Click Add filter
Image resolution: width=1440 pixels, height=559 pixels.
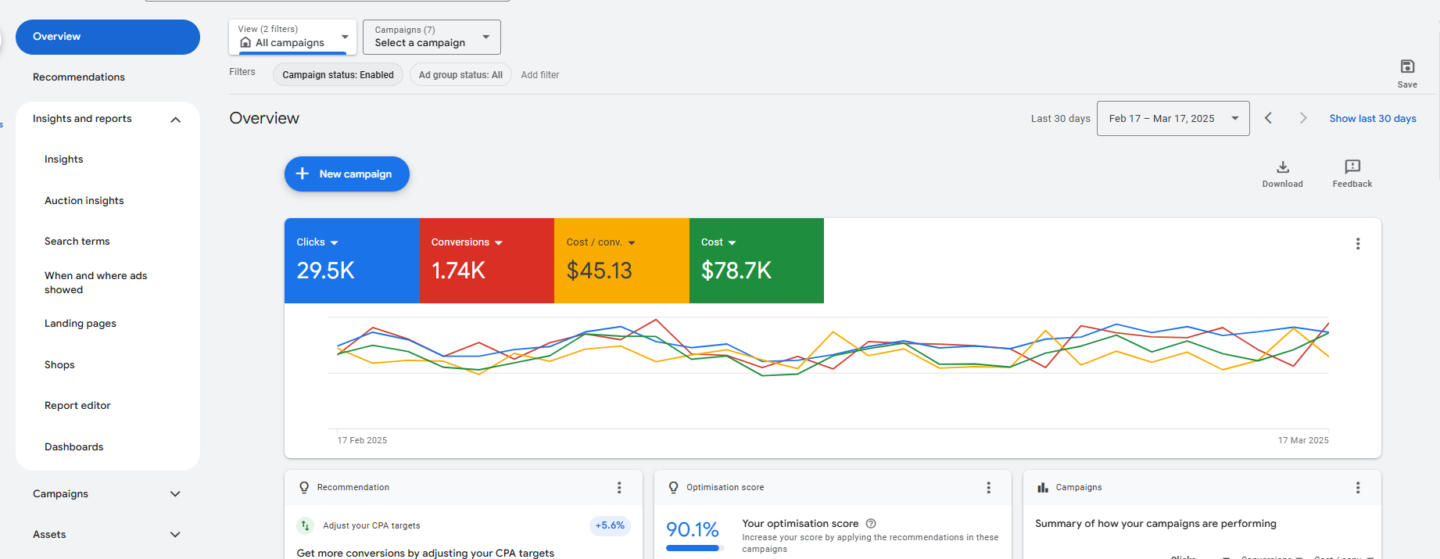(540, 75)
